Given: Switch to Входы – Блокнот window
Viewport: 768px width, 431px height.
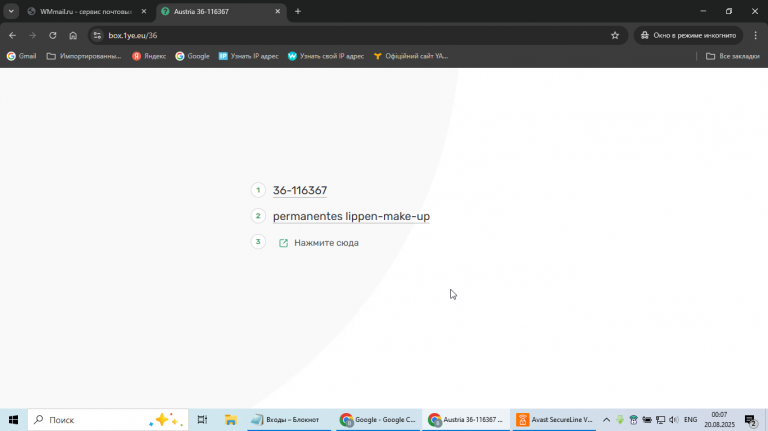Looking at the screenshot, I should (x=289, y=420).
